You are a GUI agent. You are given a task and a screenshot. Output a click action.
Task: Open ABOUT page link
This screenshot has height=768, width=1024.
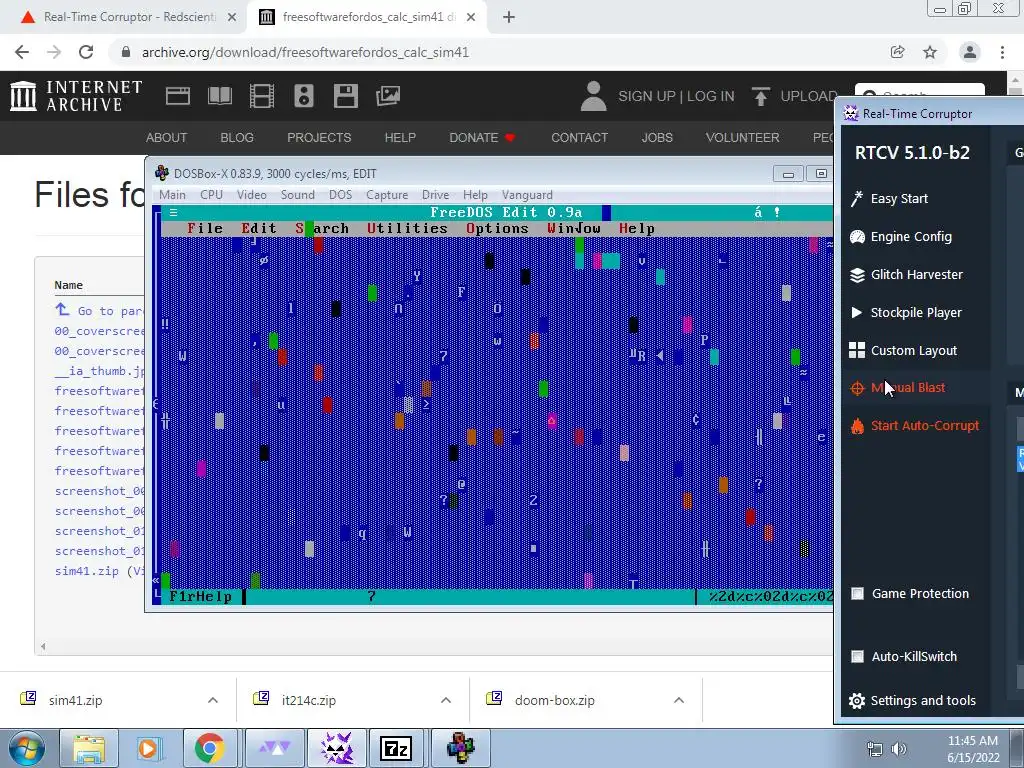(x=167, y=138)
